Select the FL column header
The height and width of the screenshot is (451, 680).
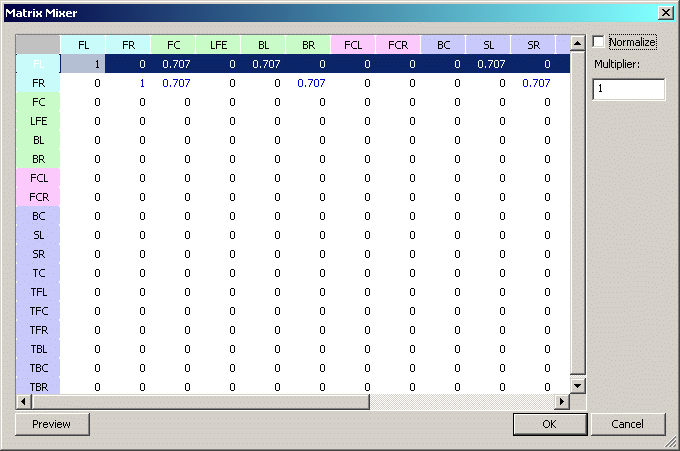click(83, 45)
